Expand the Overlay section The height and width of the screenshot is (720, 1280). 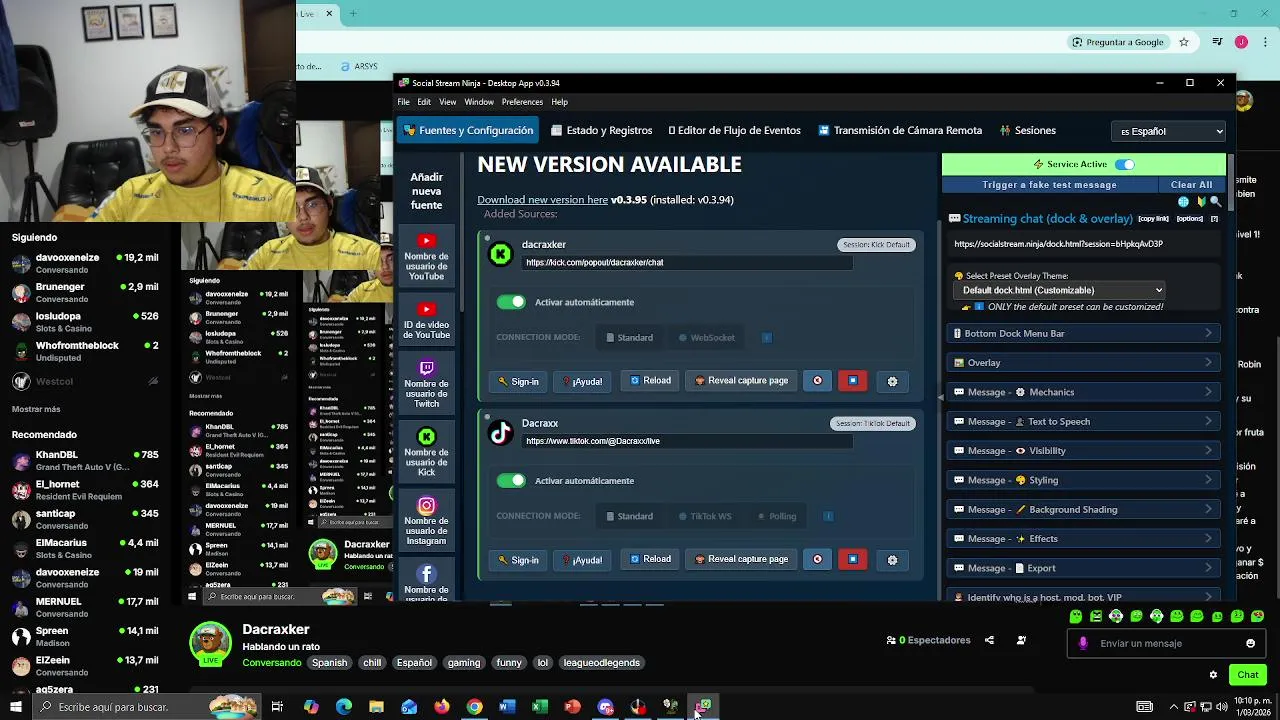(x=1083, y=363)
